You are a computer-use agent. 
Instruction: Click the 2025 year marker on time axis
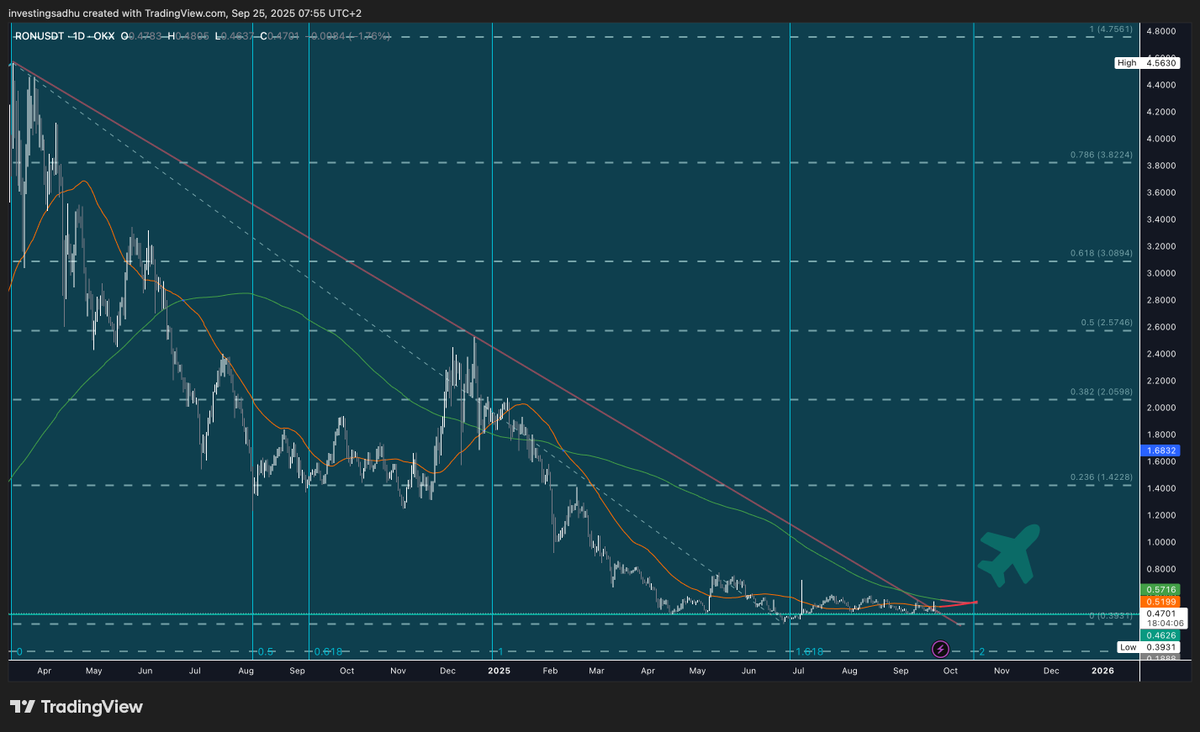[x=497, y=671]
